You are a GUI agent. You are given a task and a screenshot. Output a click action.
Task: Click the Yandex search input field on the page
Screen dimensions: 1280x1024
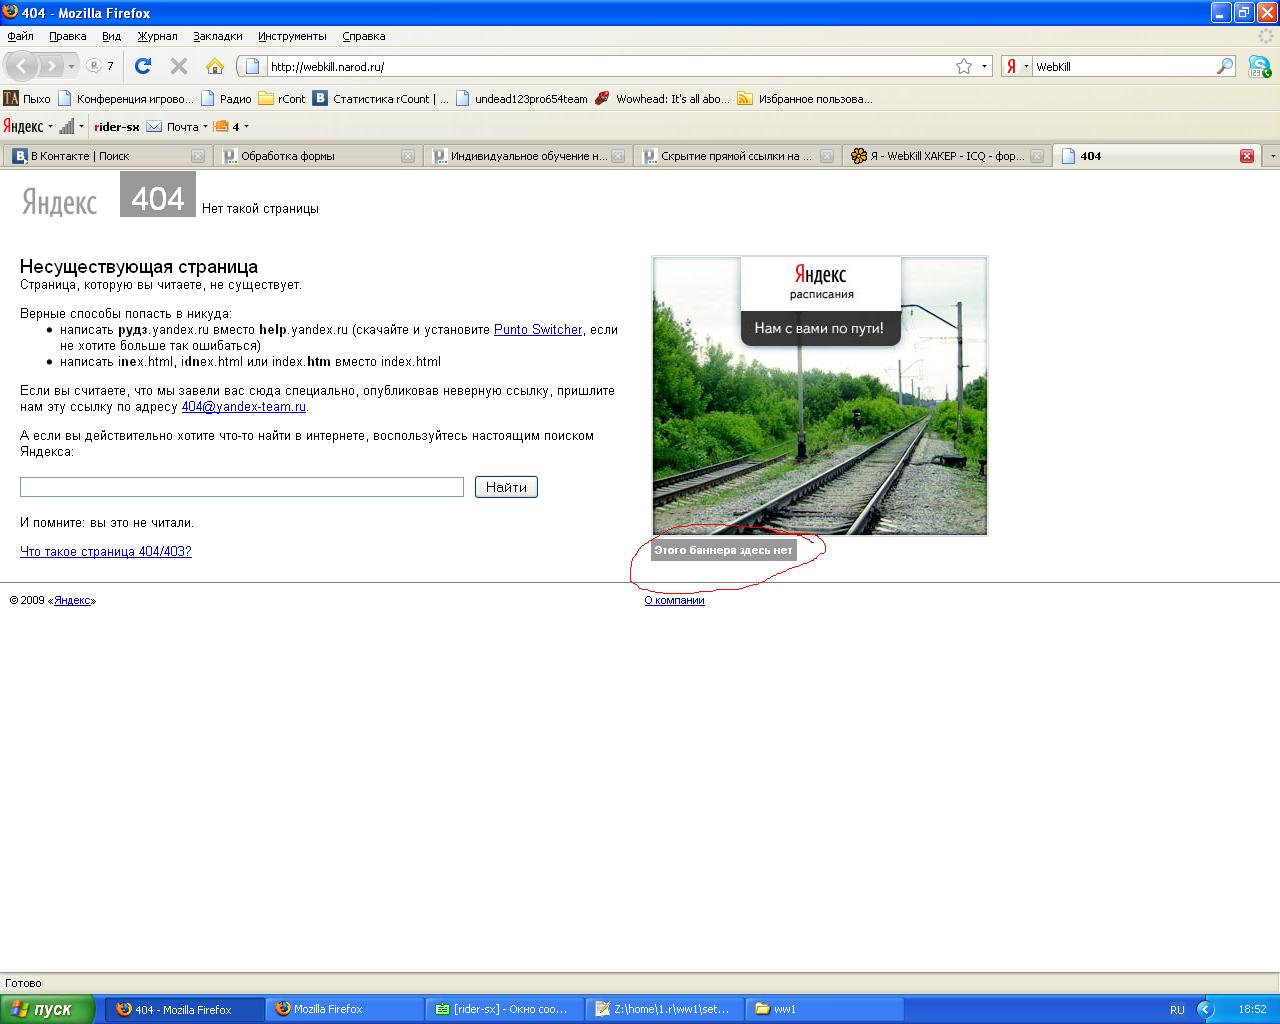tap(241, 487)
